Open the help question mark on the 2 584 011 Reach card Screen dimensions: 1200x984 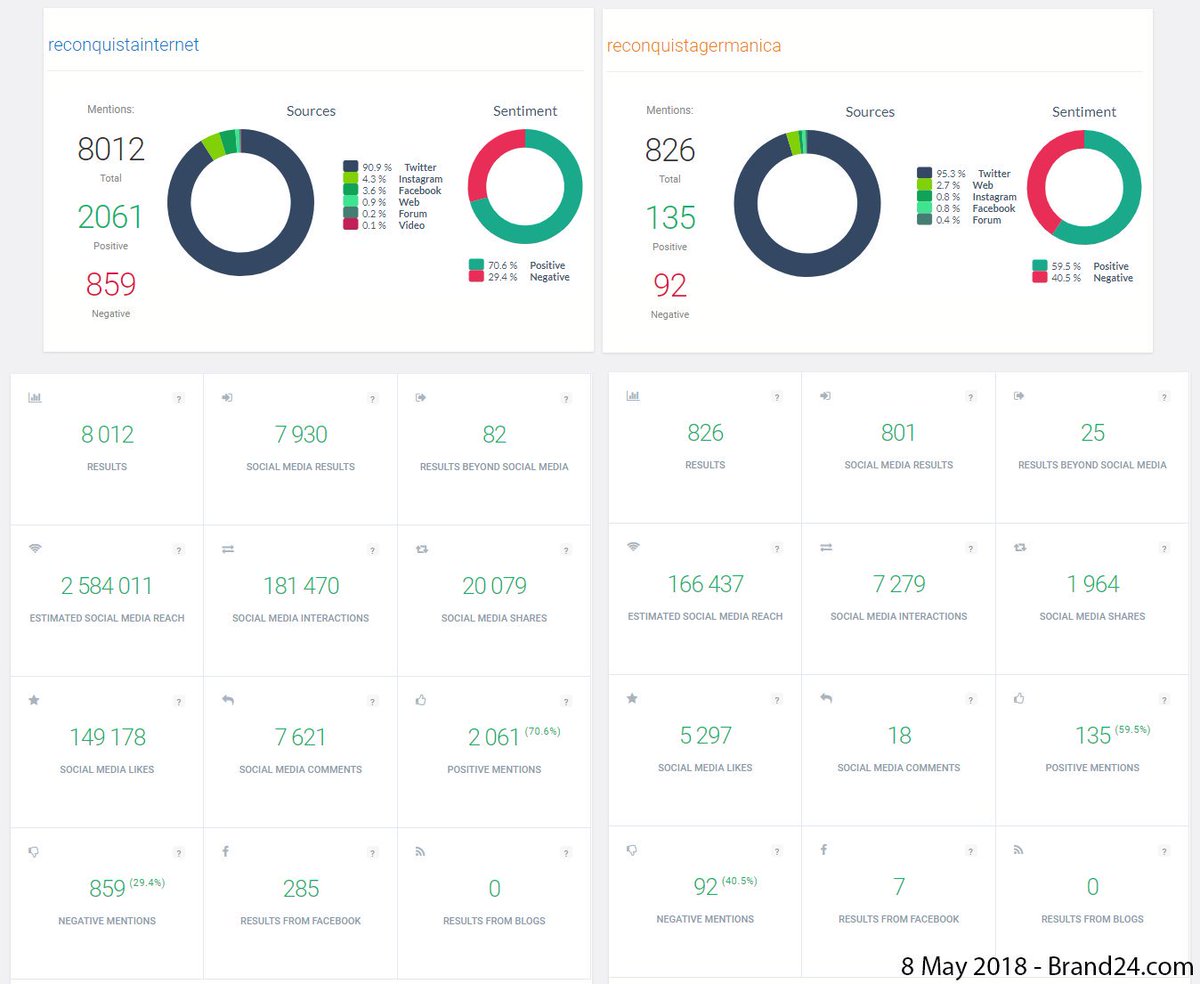179,550
